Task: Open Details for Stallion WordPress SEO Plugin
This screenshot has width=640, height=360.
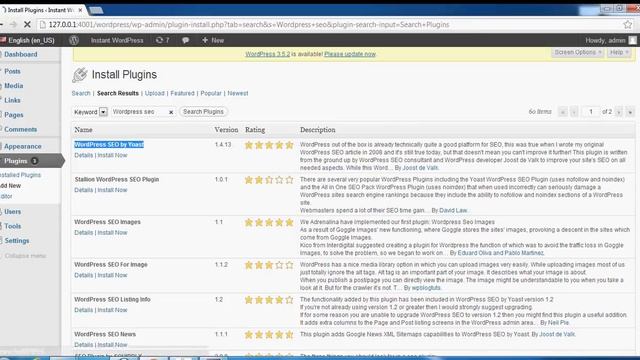Action: pyautogui.click(x=84, y=190)
